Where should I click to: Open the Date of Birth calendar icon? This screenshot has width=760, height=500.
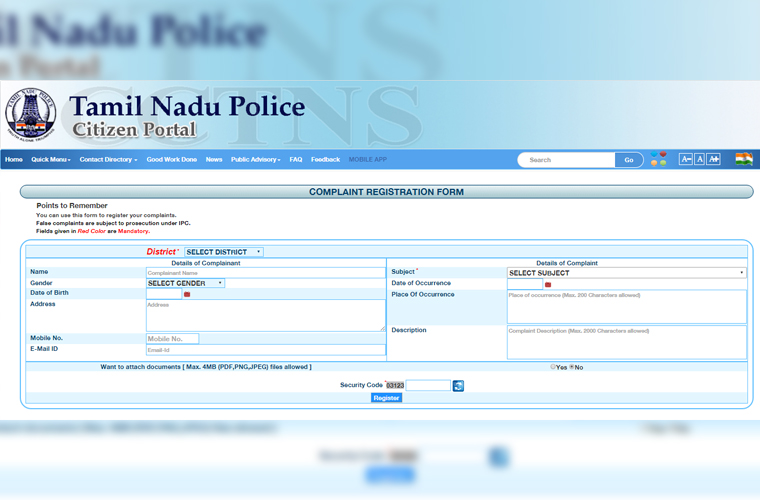click(187, 294)
